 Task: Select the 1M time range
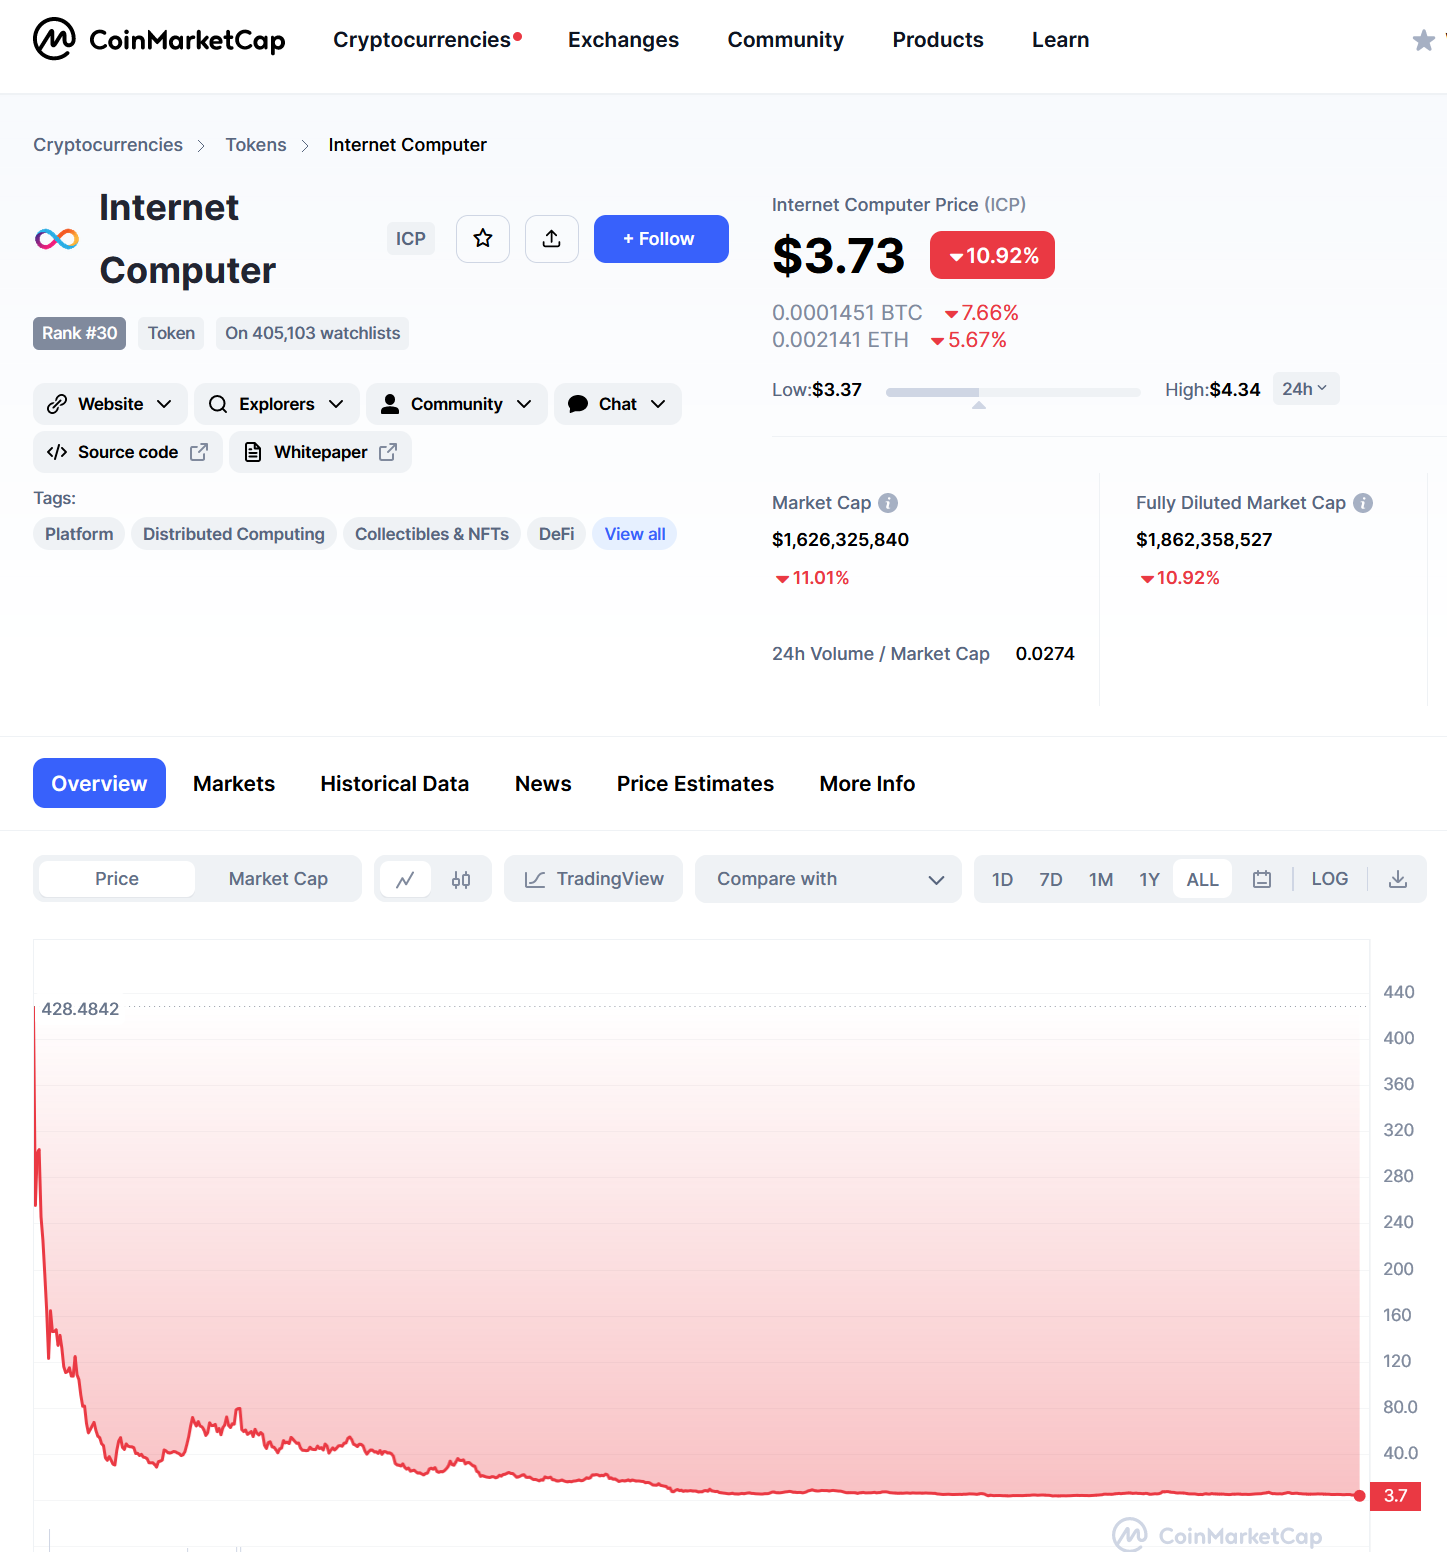[x=1101, y=879]
